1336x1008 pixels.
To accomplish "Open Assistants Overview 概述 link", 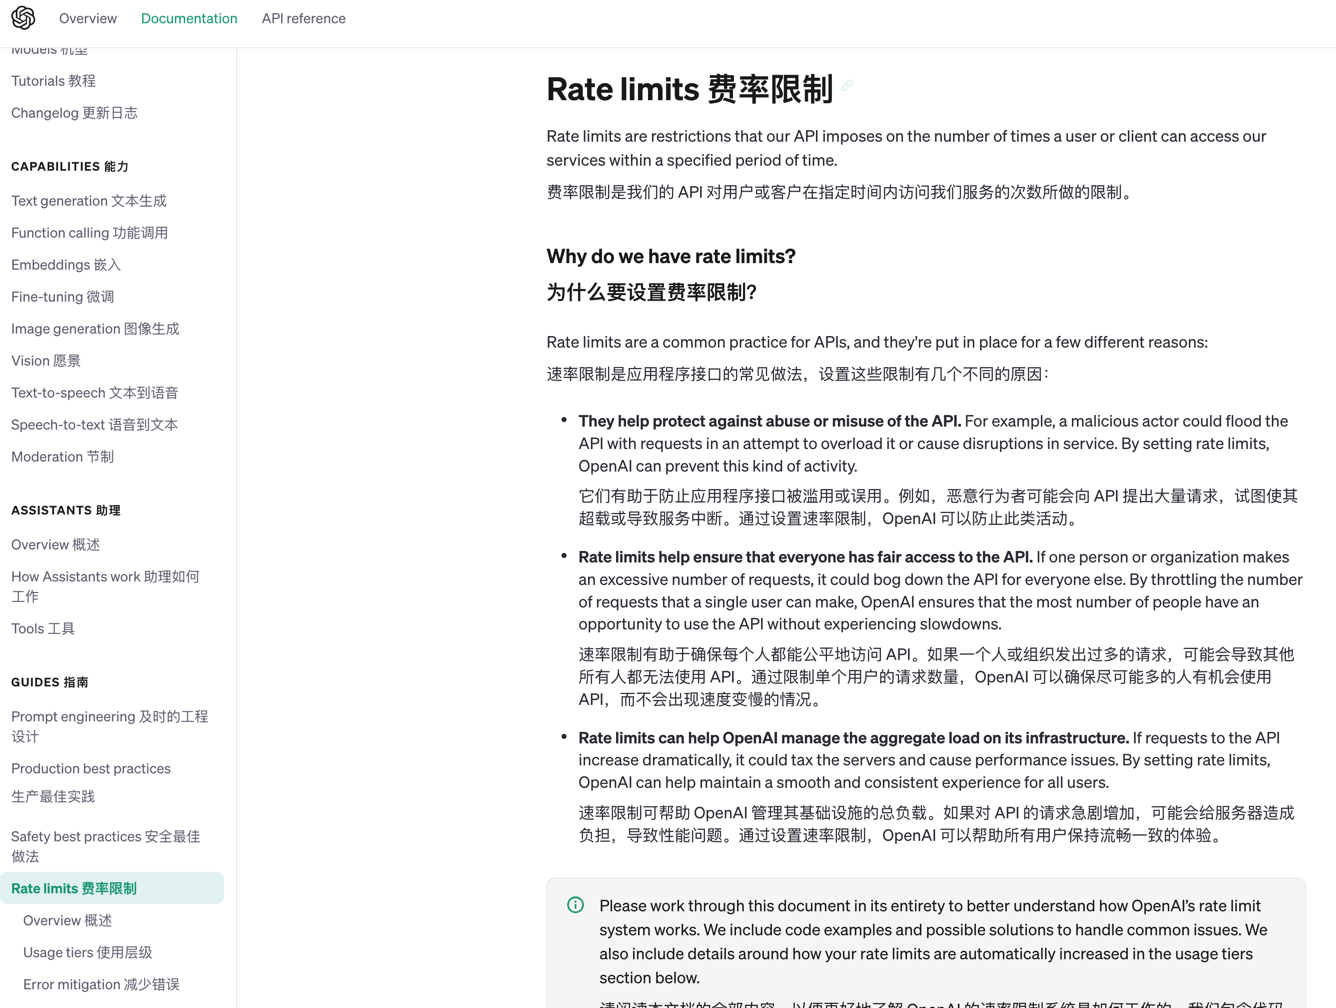I will [55, 545].
